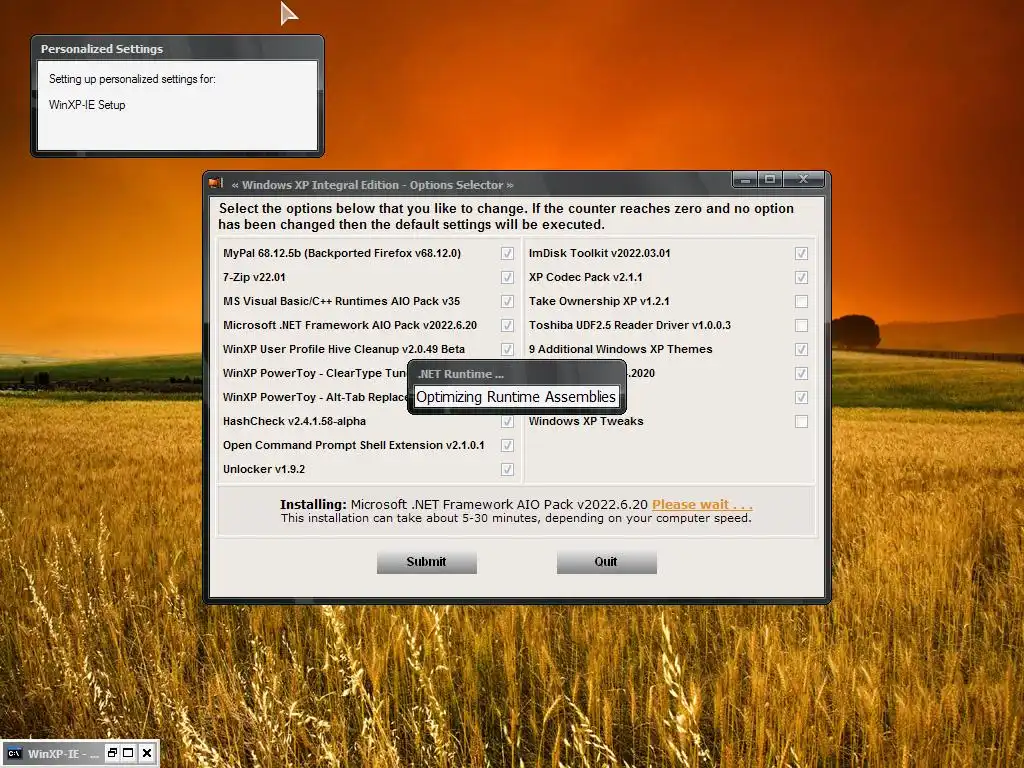
Task: Maximize the Options Selector window
Action: click(x=770, y=179)
